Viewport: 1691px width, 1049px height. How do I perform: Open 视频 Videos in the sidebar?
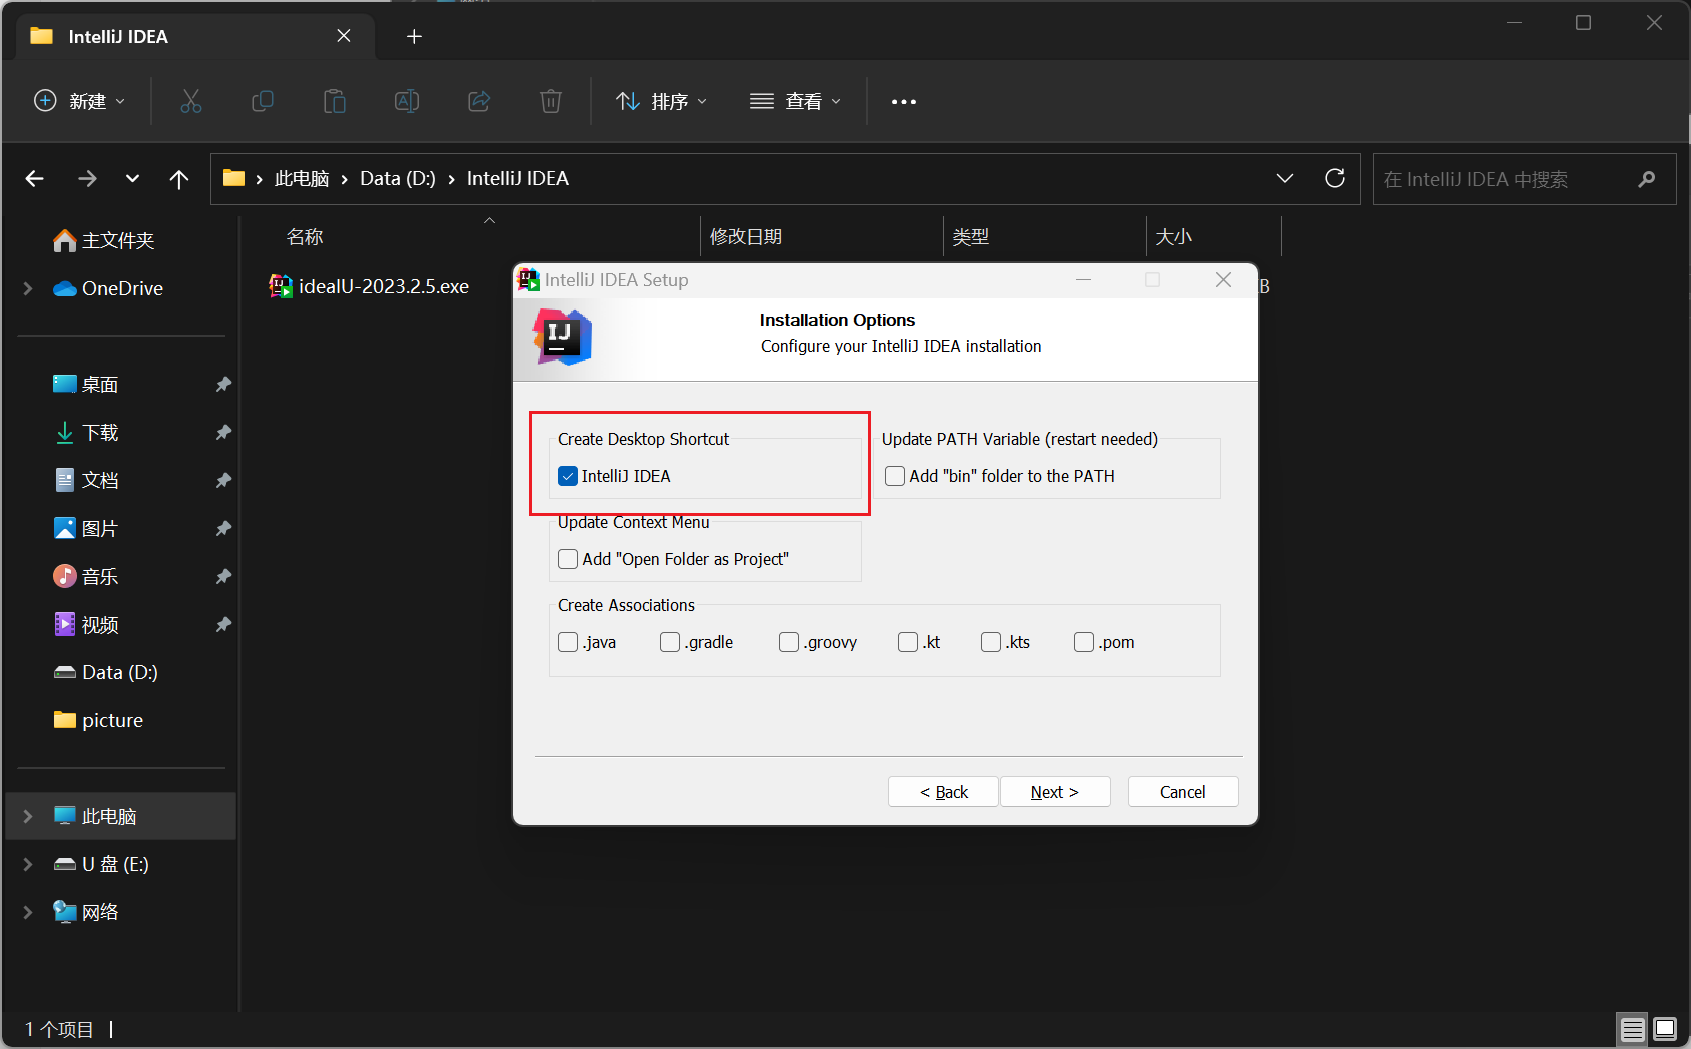pyautogui.click(x=86, y=624)
